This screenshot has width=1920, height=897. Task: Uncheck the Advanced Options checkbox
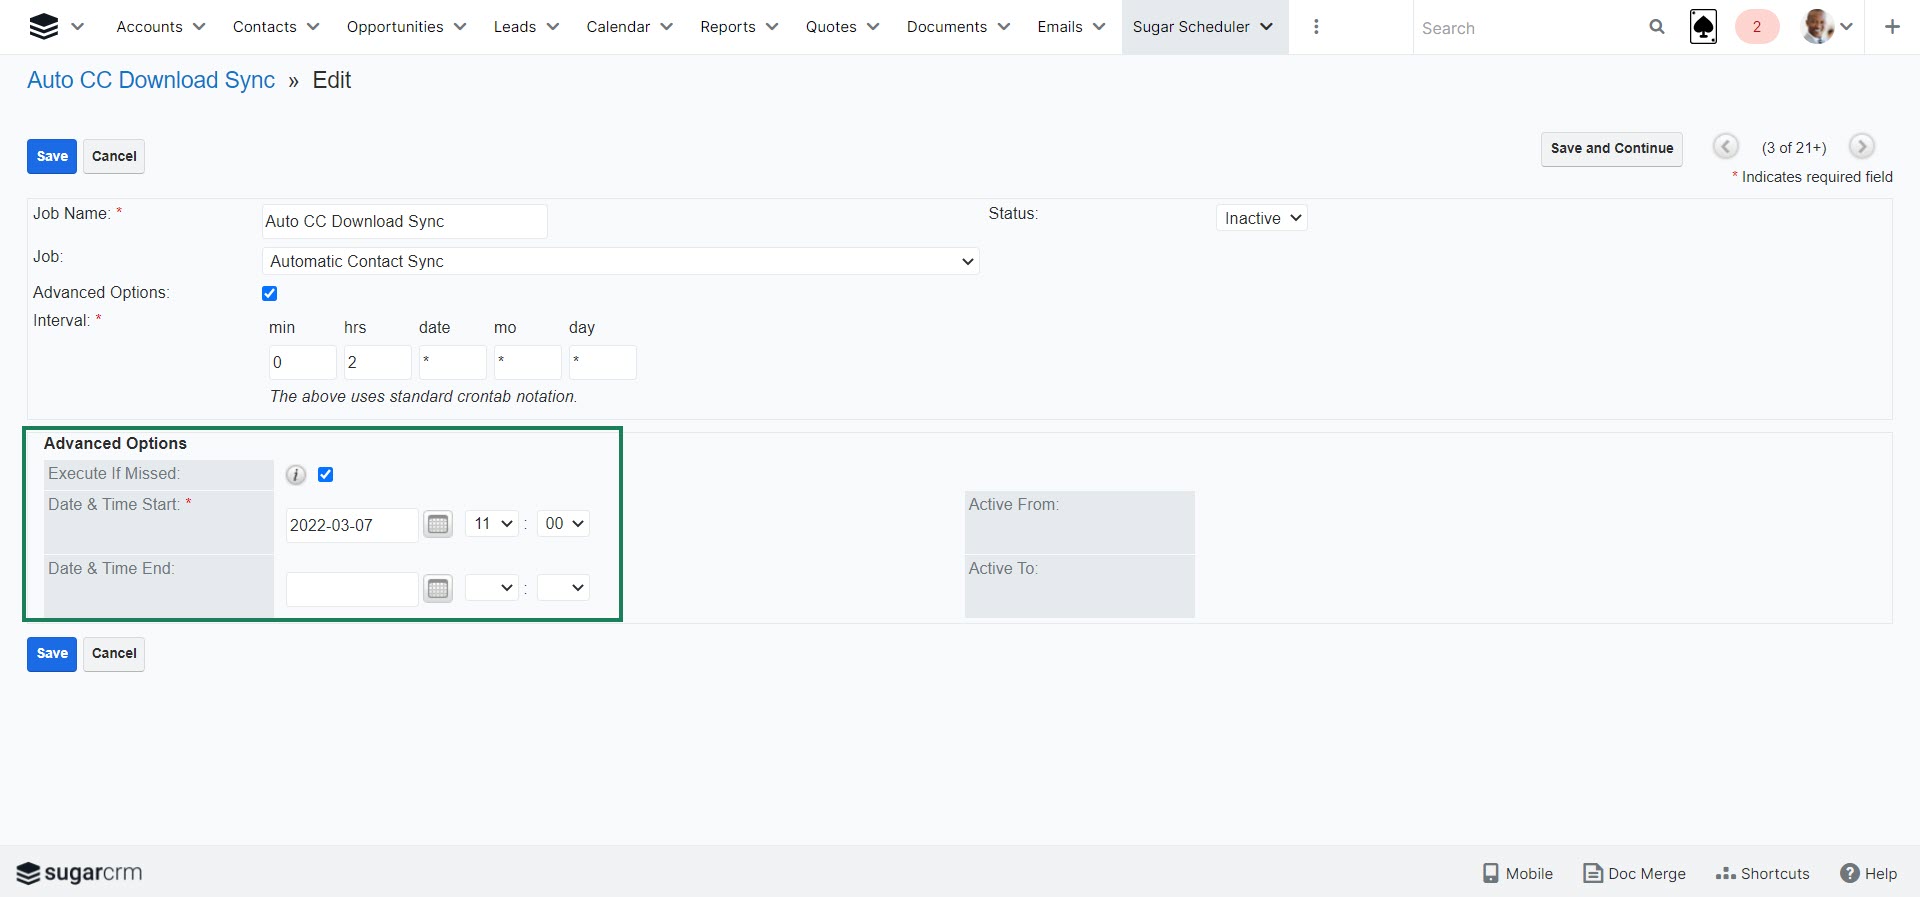(x=270, y=293)
